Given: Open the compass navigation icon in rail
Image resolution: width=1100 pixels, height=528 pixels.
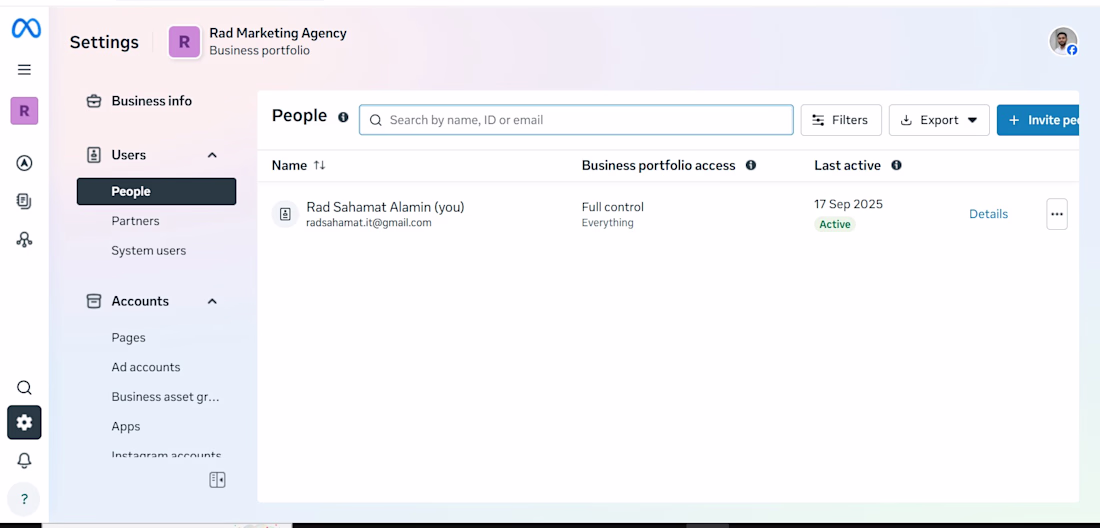Looking at the screenshot, I should (25, 163).
